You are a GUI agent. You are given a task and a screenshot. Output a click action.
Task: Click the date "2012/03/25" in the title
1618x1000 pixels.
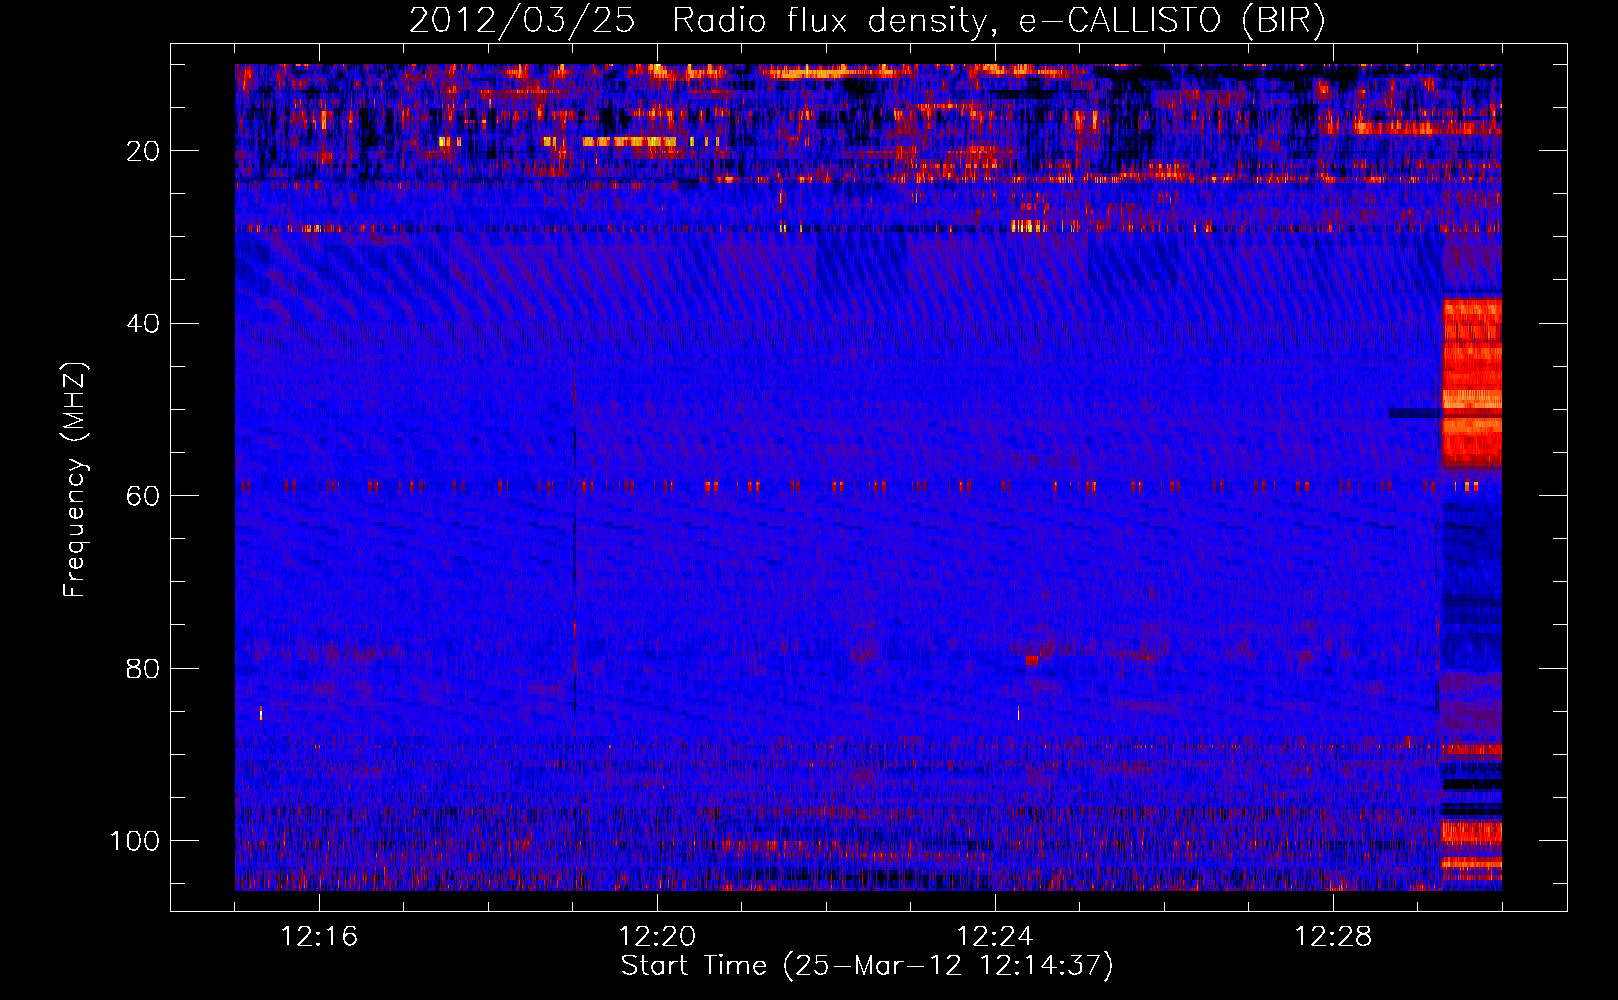coord(521,20)
